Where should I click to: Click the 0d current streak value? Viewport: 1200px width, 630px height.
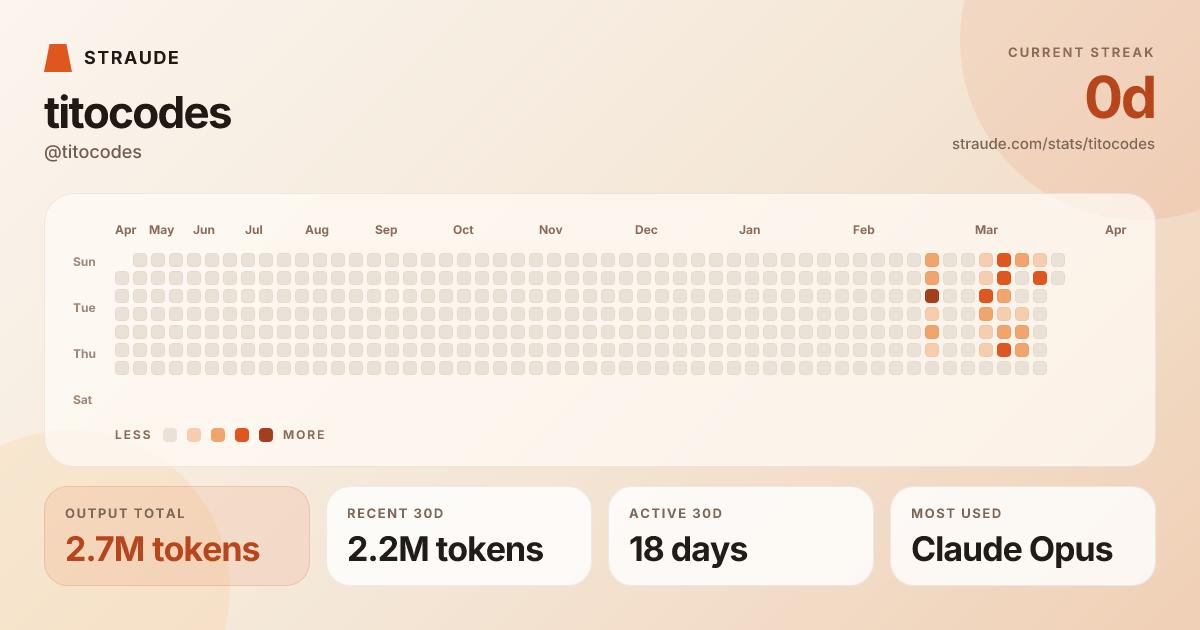pyautogui.click(x=1119, y=98)
